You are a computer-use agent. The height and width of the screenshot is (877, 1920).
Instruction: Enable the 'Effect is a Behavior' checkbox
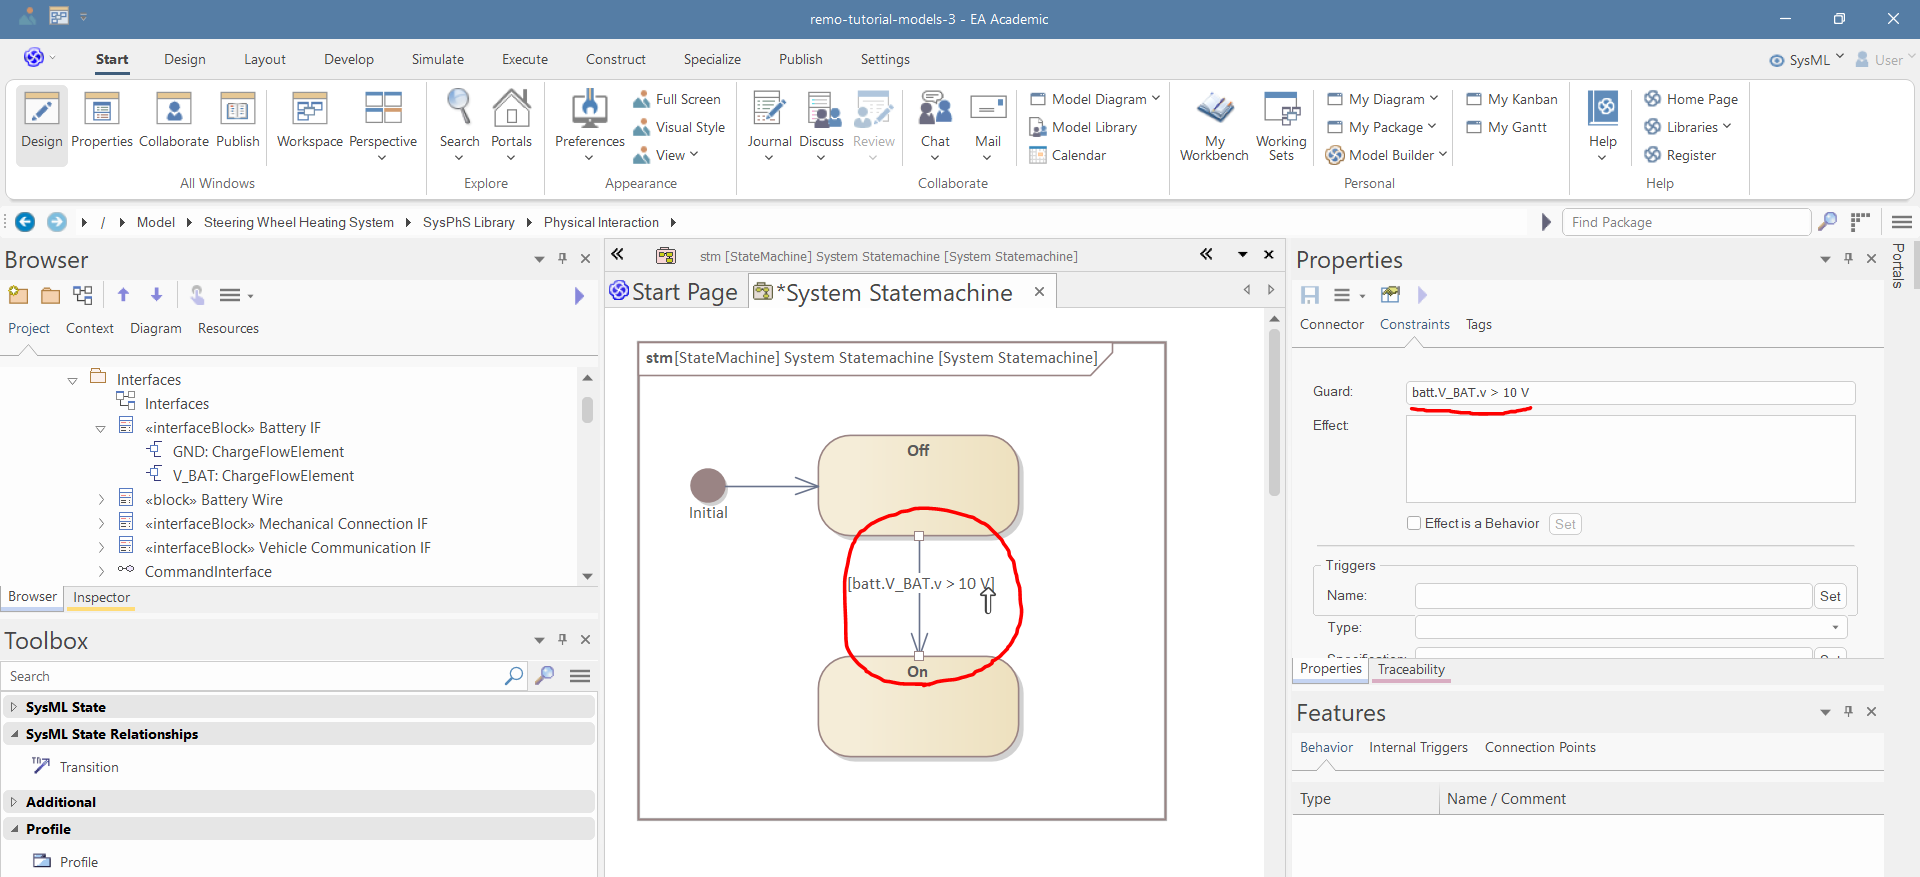pos(1414,523)
